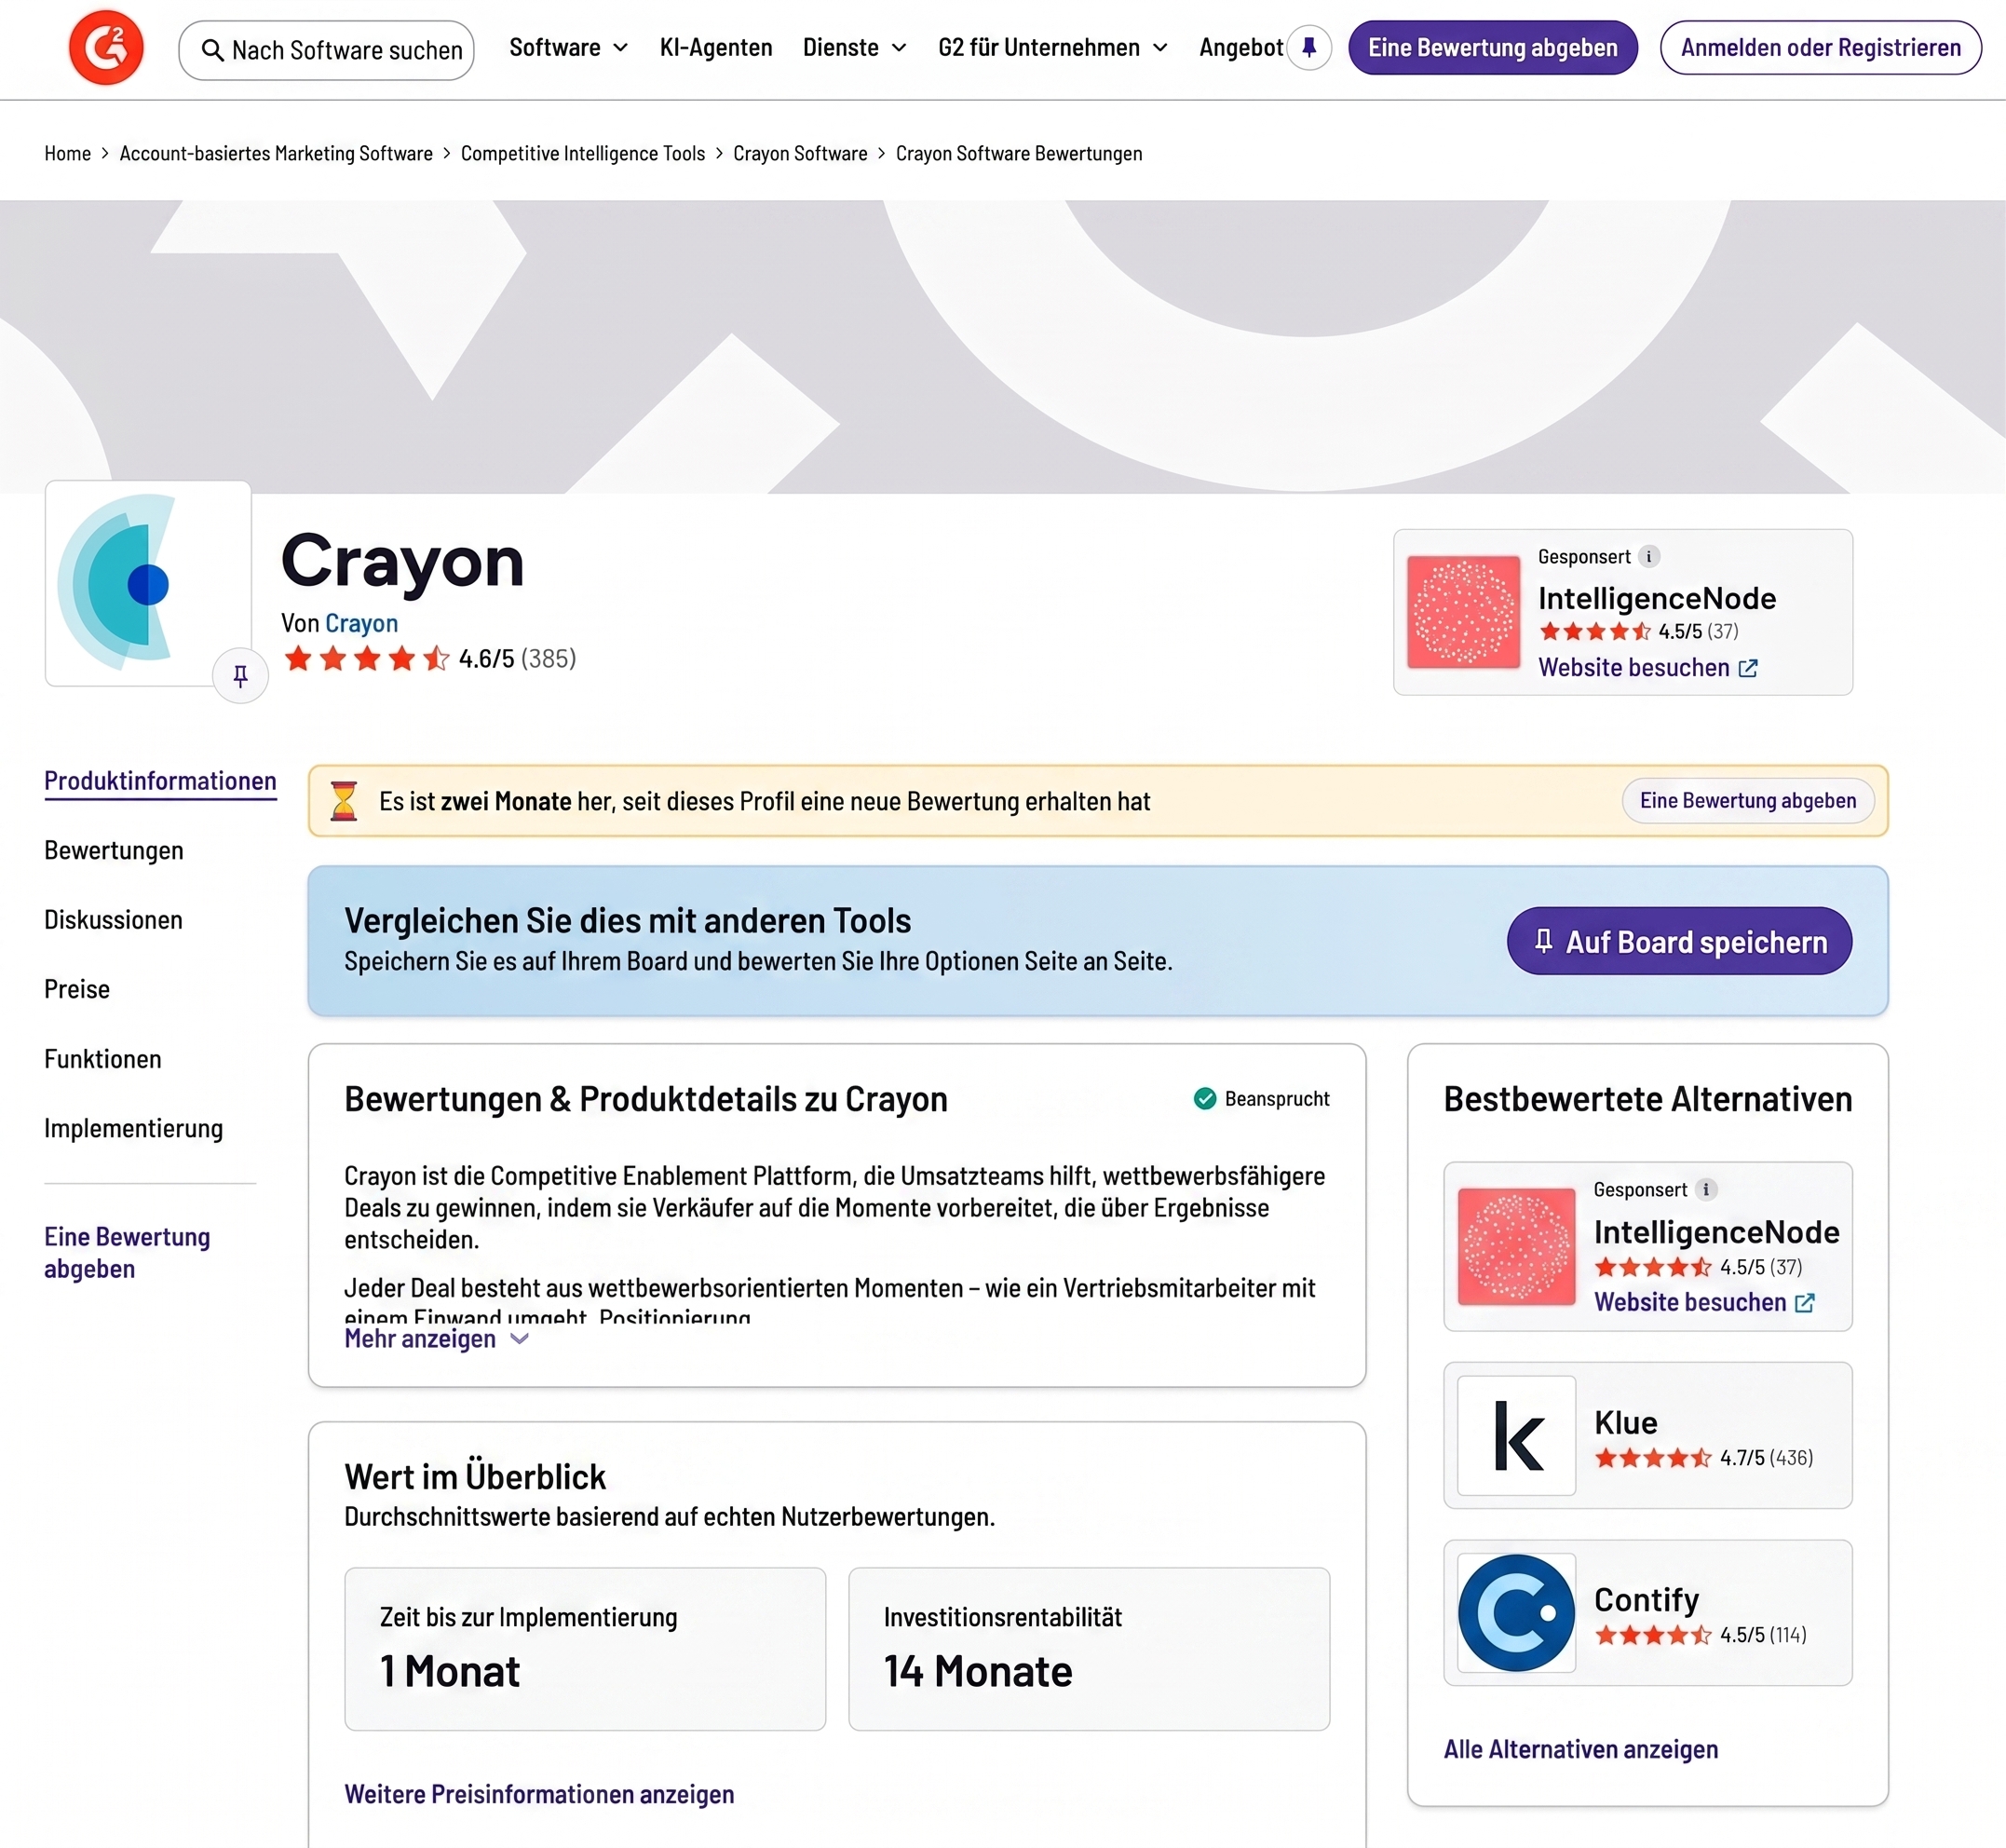Go to Diskussionen section
Viewport: 2006px width, 1848px height.
pyautogui.click(x=113, y=920)
